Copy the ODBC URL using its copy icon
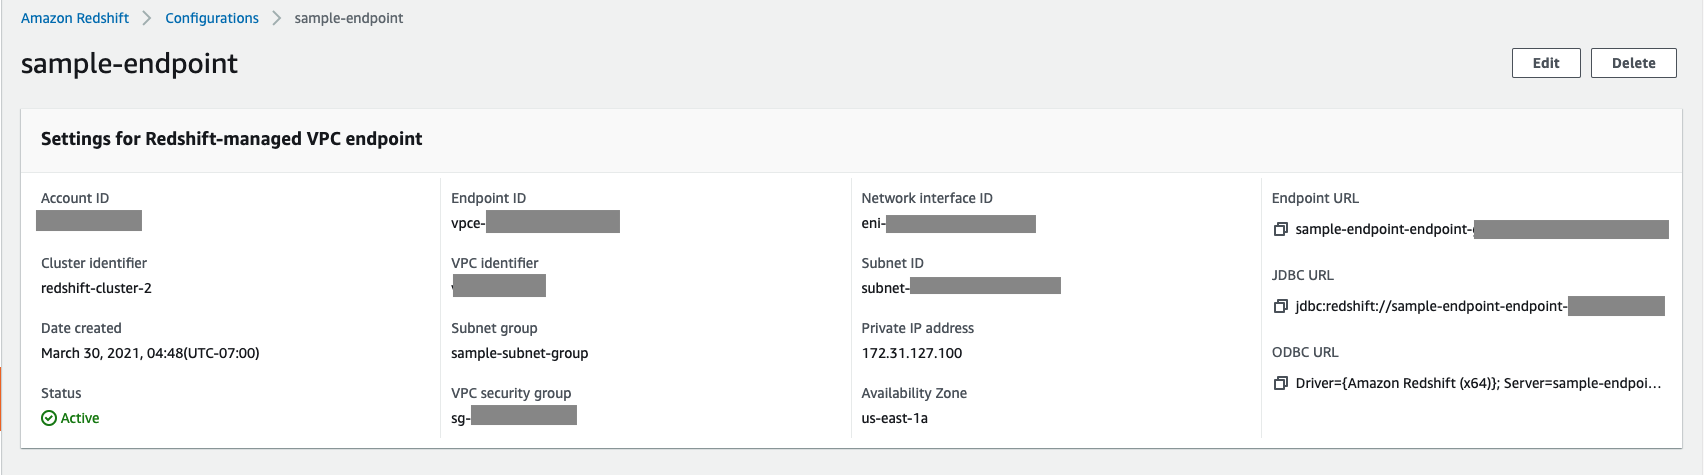1704x475 pixels. tap(1280, 383)
